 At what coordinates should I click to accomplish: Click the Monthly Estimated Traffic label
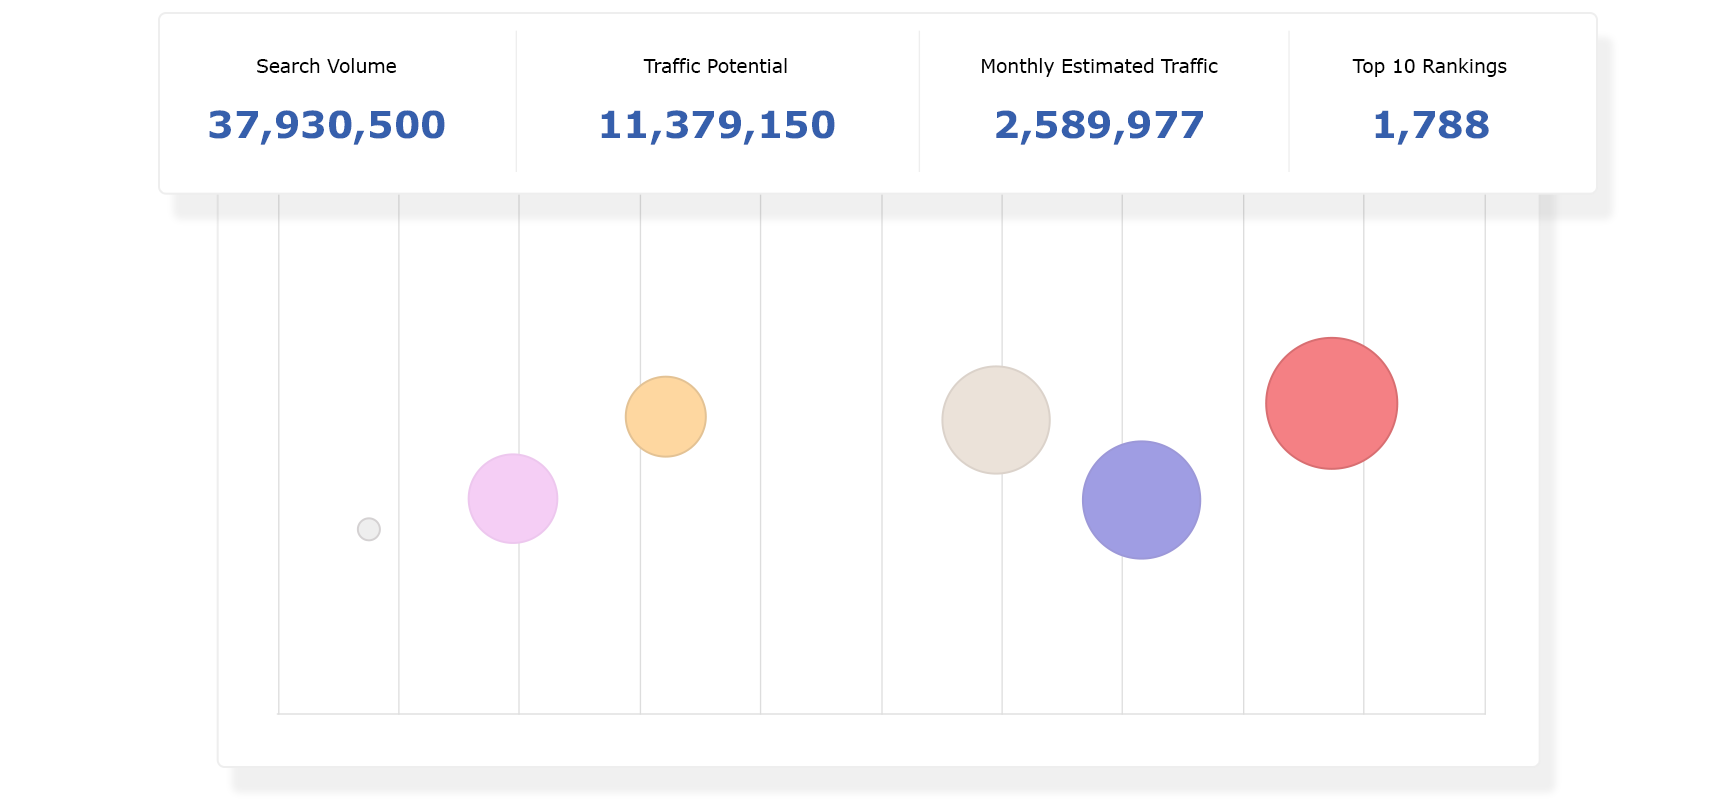click(x=1099, y=66)
